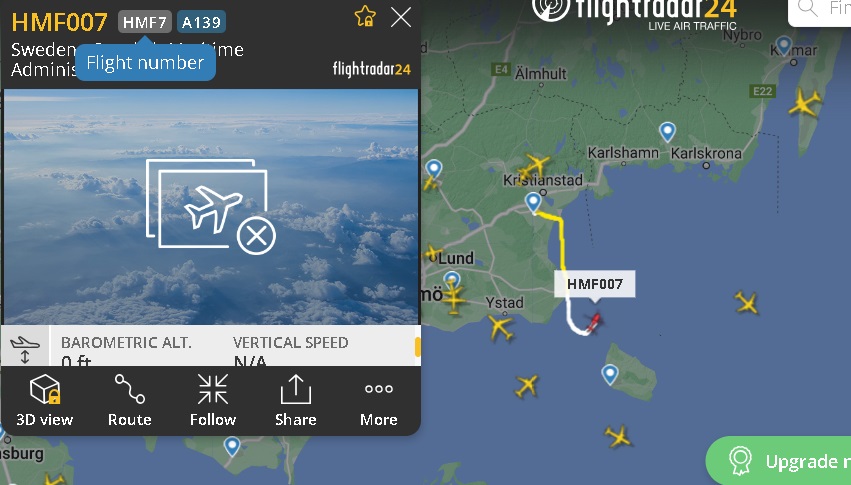Open the locked 3D view
Image resolution: width=851 pixels, height=485 pixels.
[x=45, y=401]
